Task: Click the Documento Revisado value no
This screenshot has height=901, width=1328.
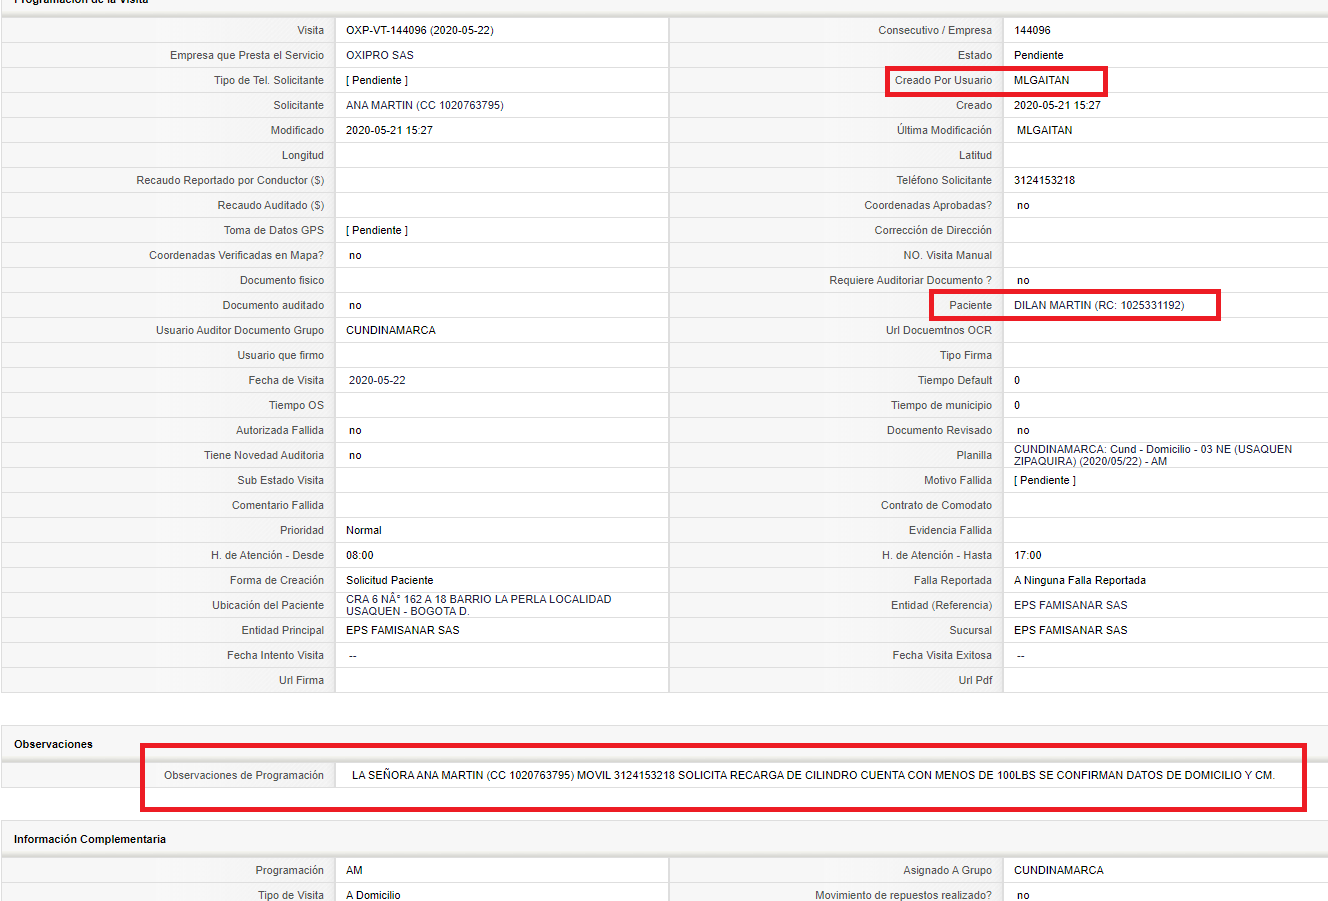Action: coord(1023,430)
